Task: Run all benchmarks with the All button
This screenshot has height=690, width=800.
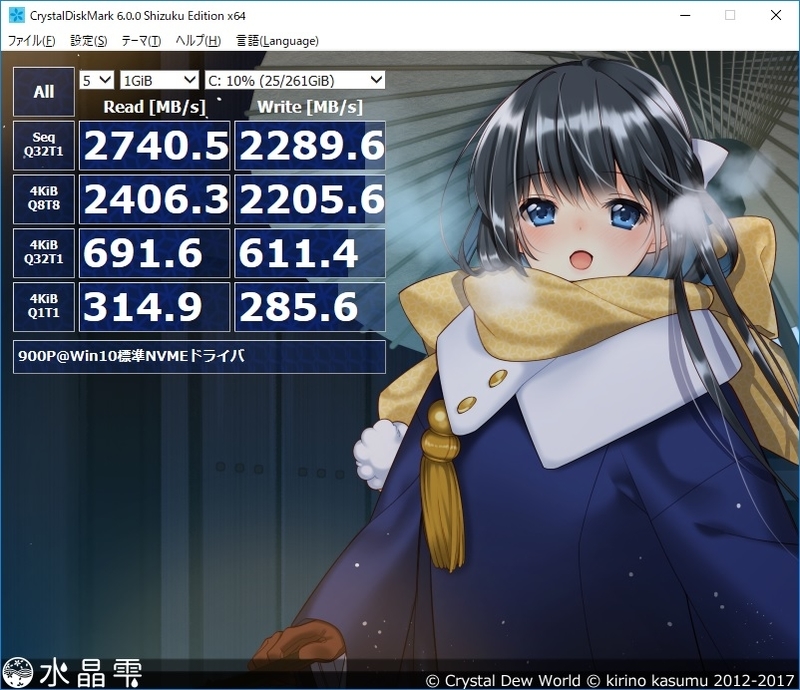Action: click(44, 92)
